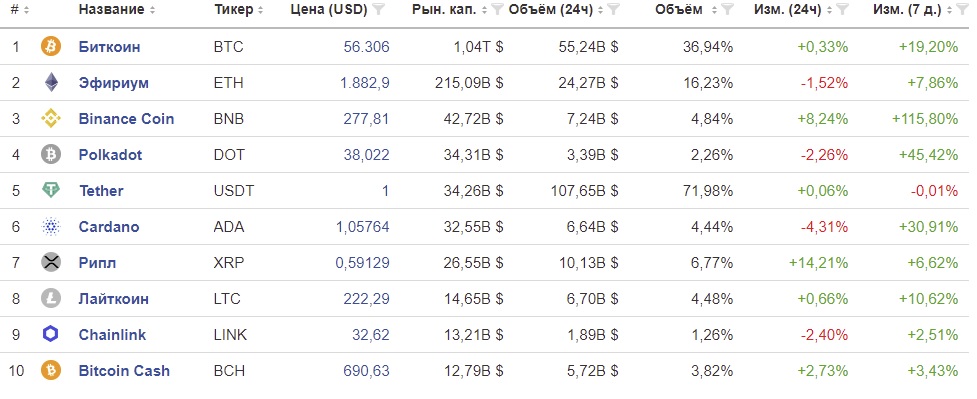Image resolution: width=977 pixels, height=399 pixels.
Task: Open the Polkadot link
Action: 110,155
